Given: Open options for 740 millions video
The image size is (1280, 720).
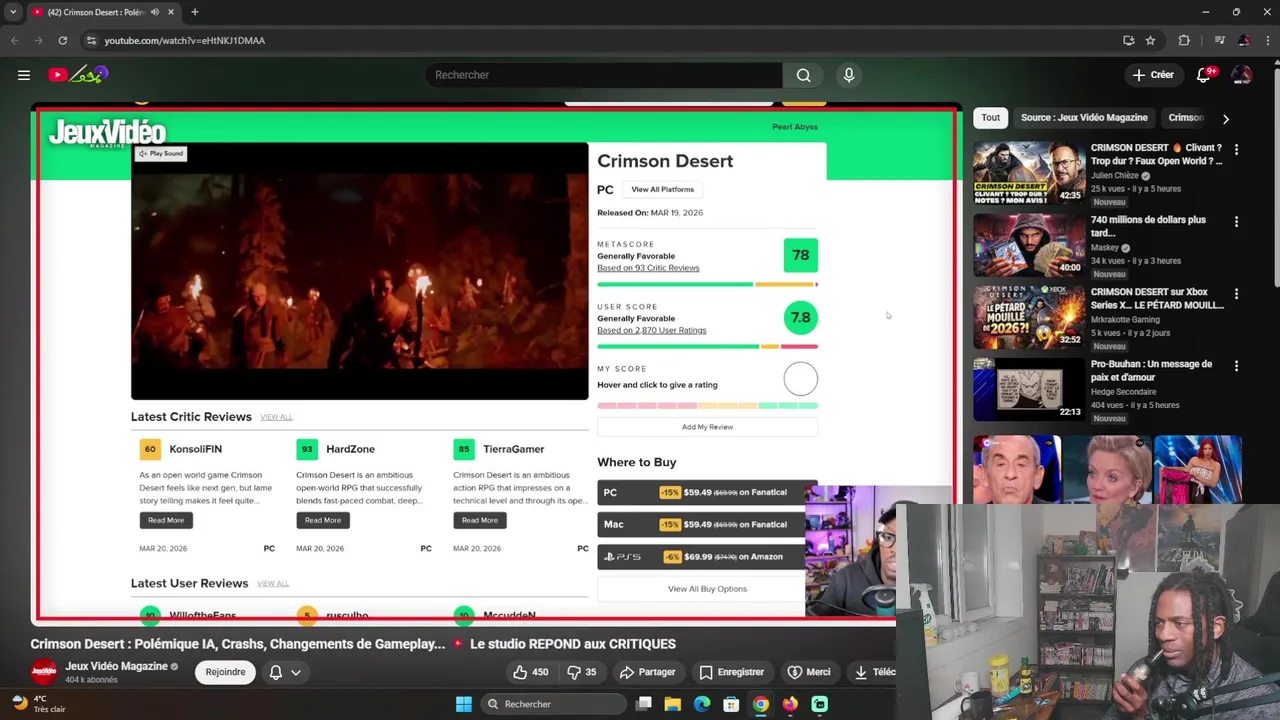Looking at the screenshot, I should click(1237, 222).
